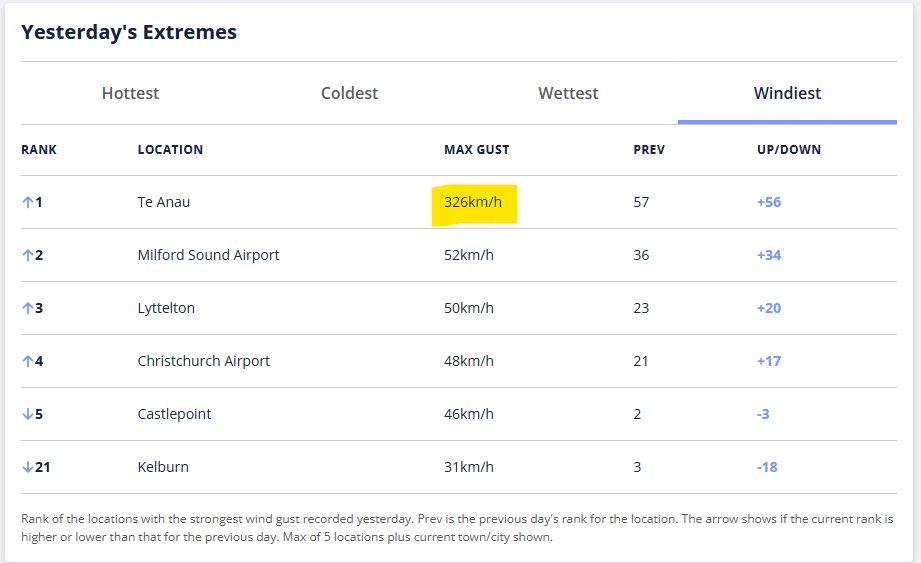921x563 pixels.
Task: Click the RANK column header
Action: pos(39,150)
